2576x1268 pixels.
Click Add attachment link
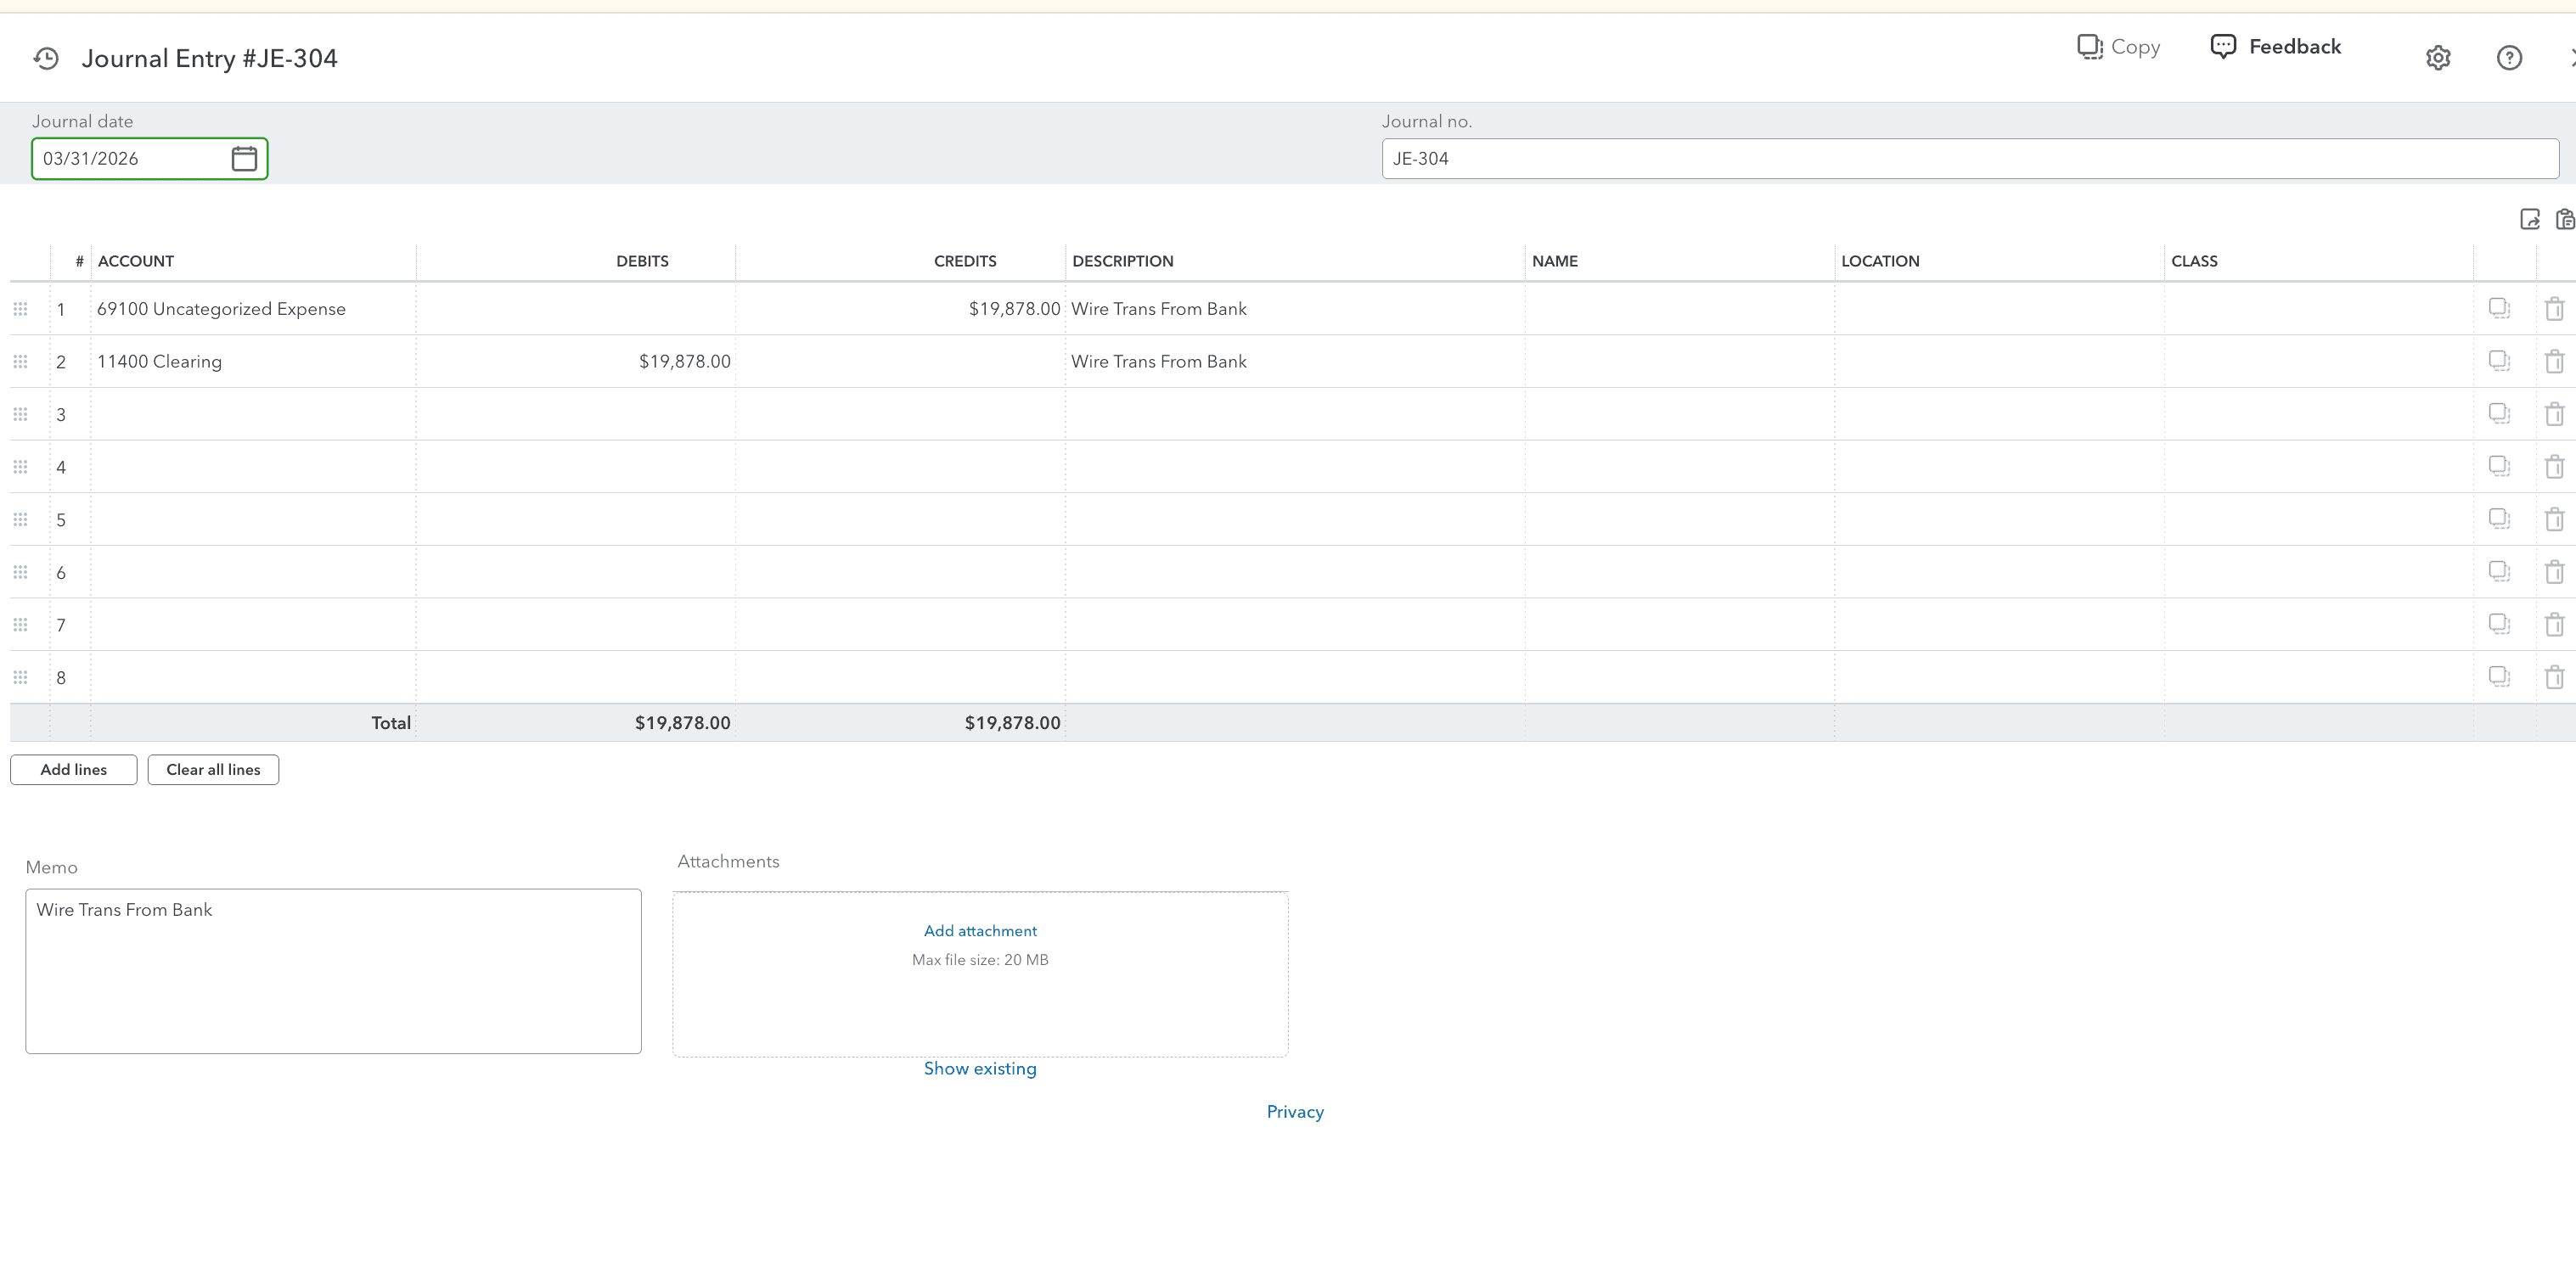980,930
